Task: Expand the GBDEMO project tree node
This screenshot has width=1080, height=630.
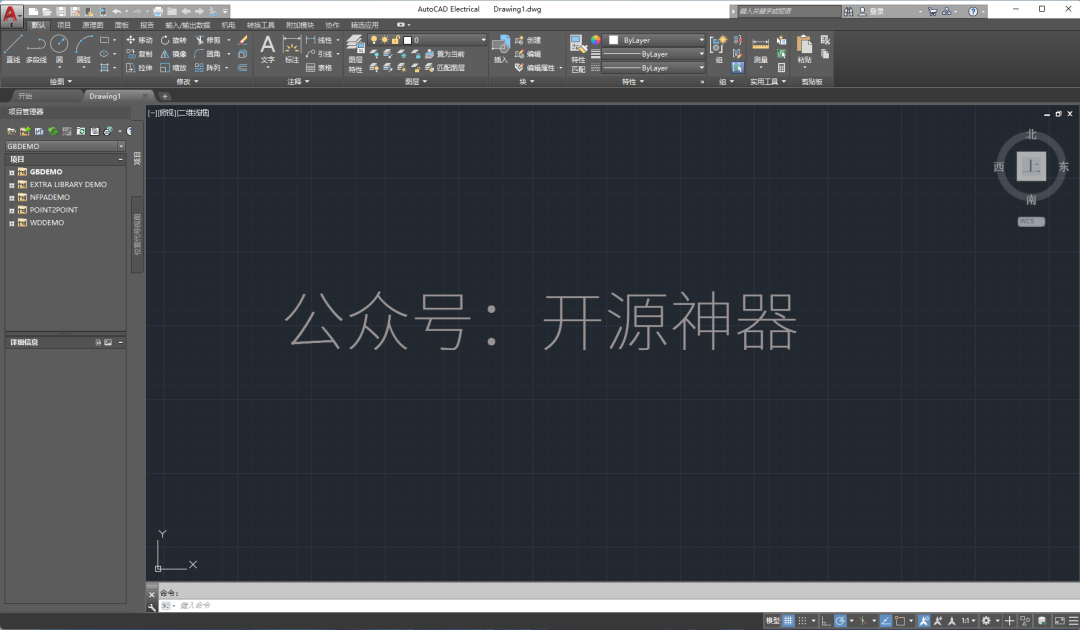Action: coord(12,172)
